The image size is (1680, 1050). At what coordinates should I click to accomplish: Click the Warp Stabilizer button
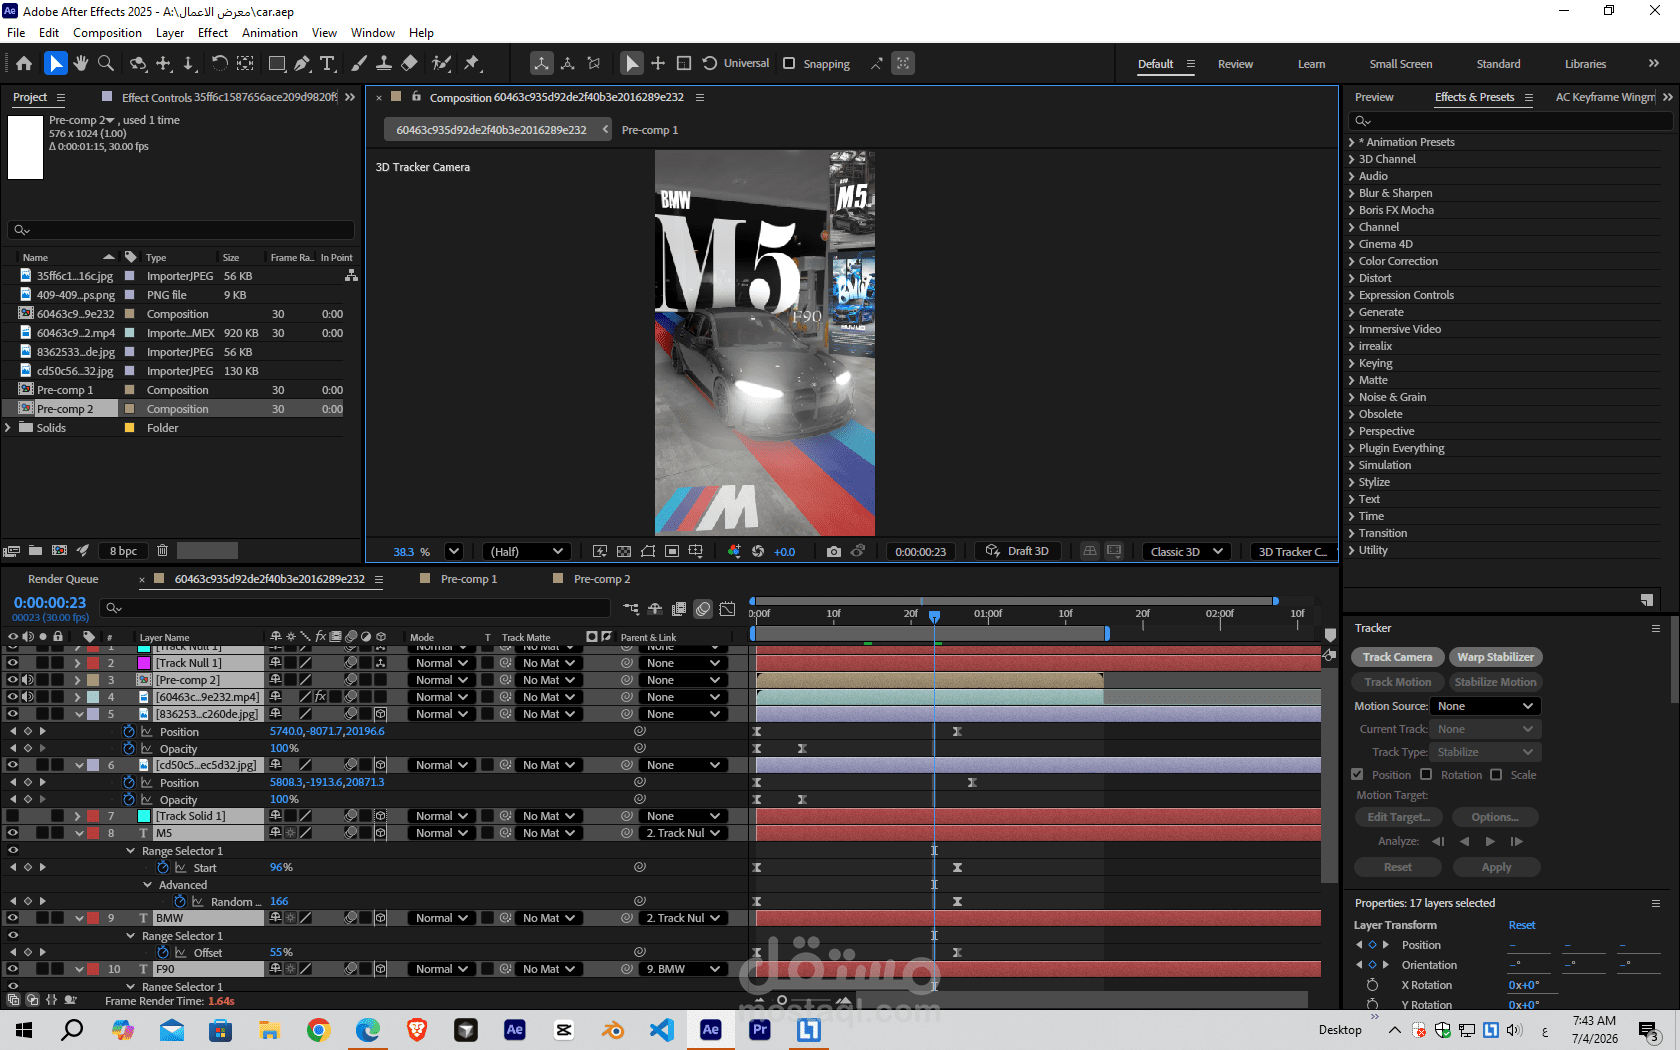1495,657
